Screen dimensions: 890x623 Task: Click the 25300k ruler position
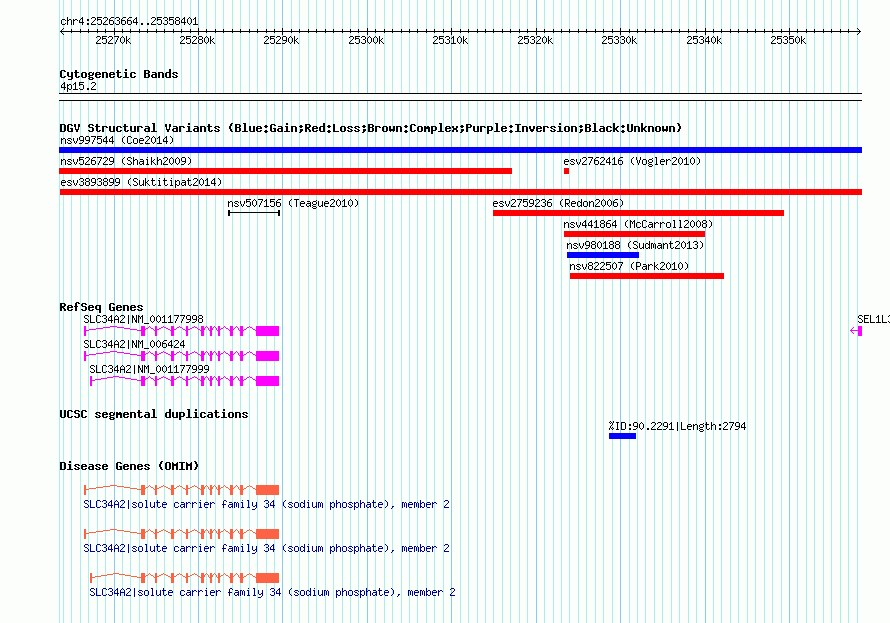coord(366,40)
